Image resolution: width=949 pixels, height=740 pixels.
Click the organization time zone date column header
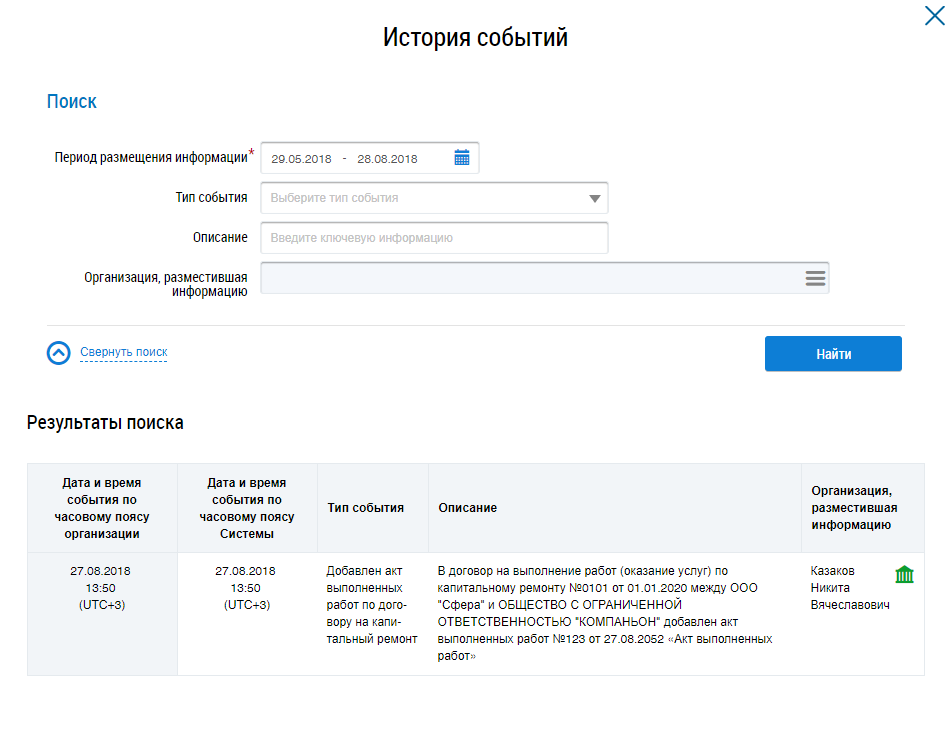click(x=101, y=508)
